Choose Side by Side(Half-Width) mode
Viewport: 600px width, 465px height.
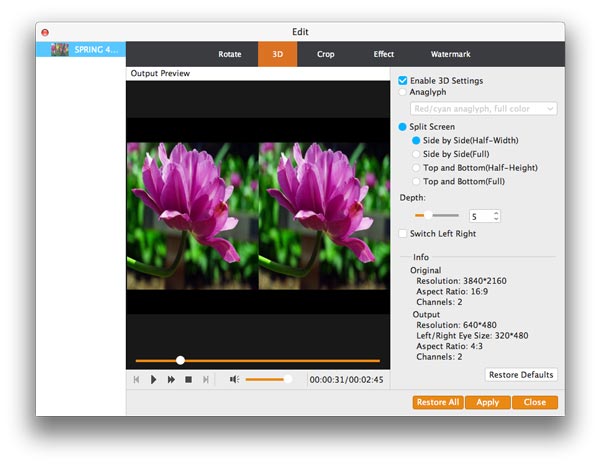pyautogui.click(x=416, y=140)
